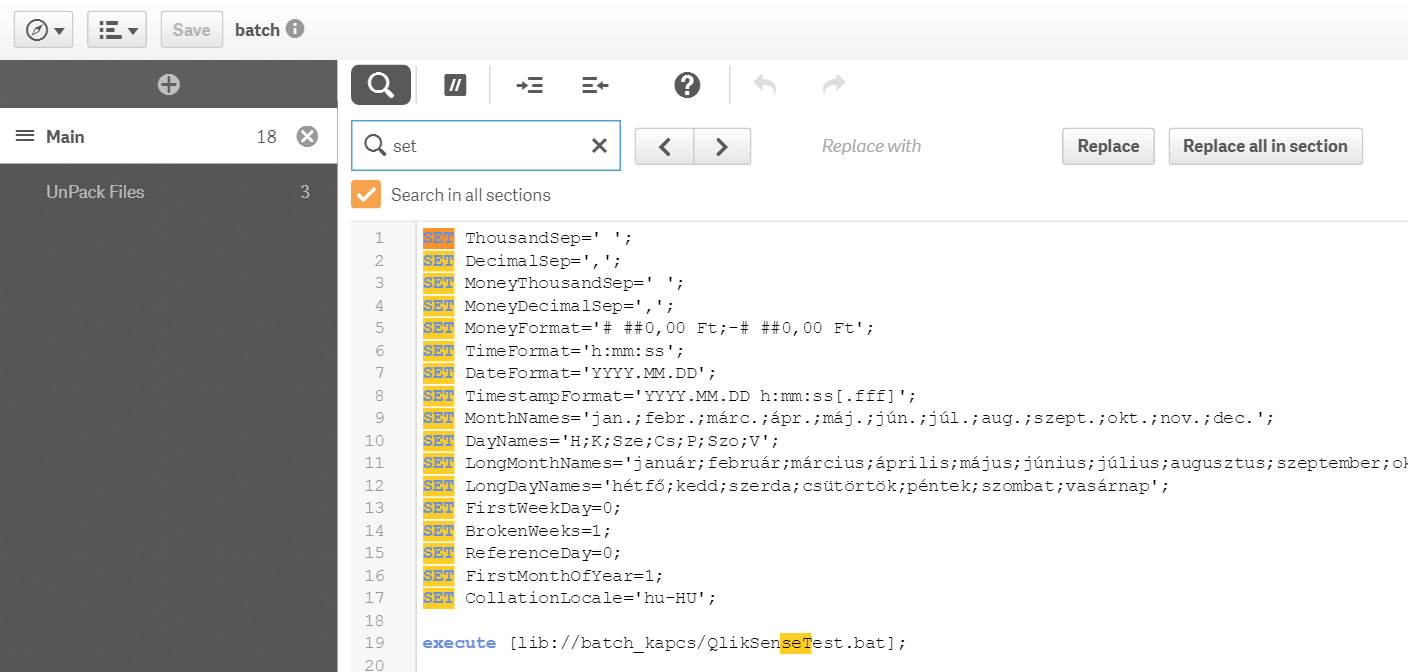Click the undo arrow icon

[x=765, y=85]
